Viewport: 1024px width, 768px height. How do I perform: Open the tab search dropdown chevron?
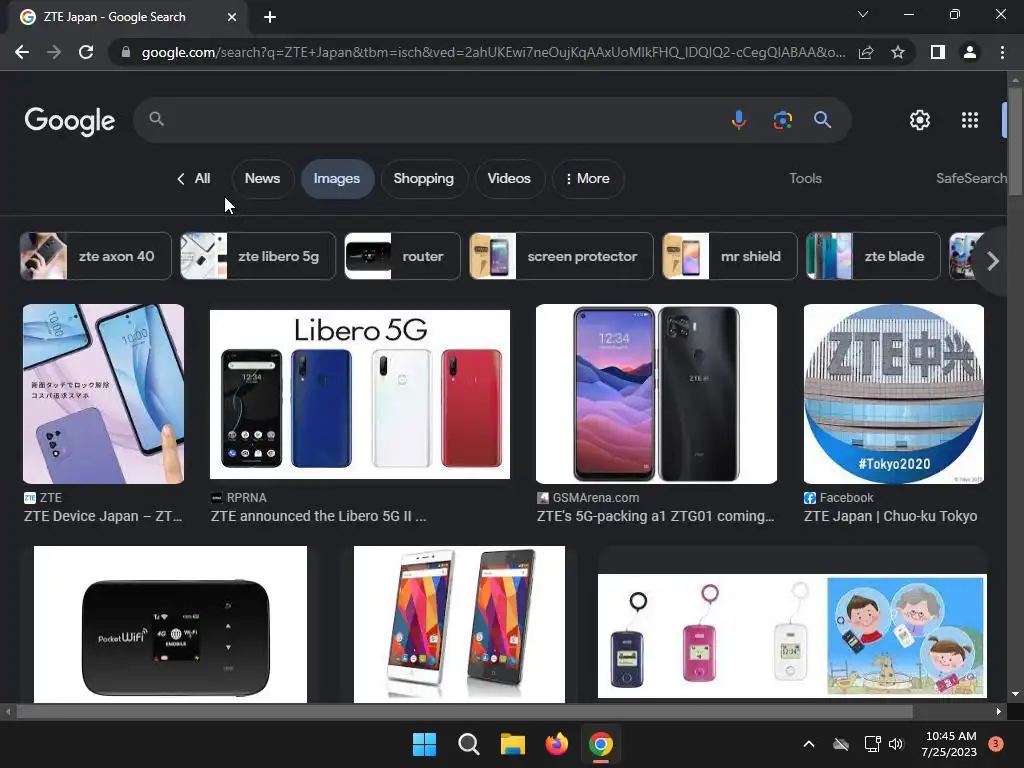863,14
